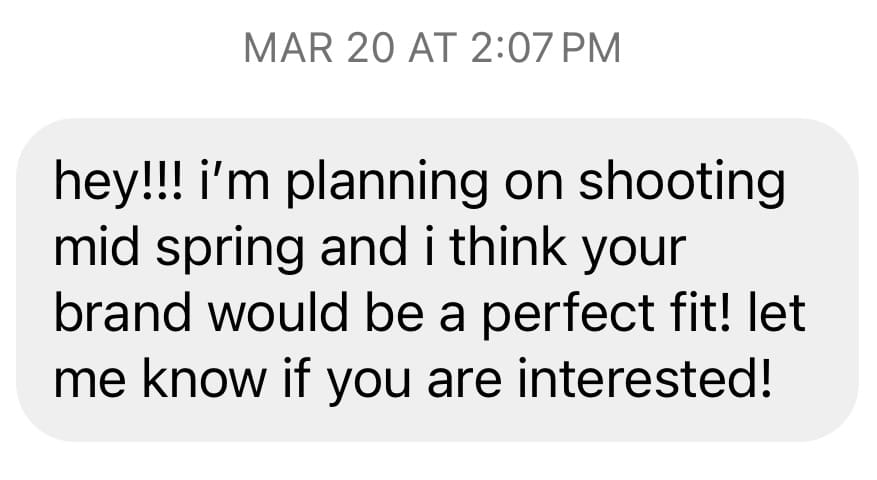Click the word "perfect" in the message
Screen dimensions: 877x480
tap(568, 313)
